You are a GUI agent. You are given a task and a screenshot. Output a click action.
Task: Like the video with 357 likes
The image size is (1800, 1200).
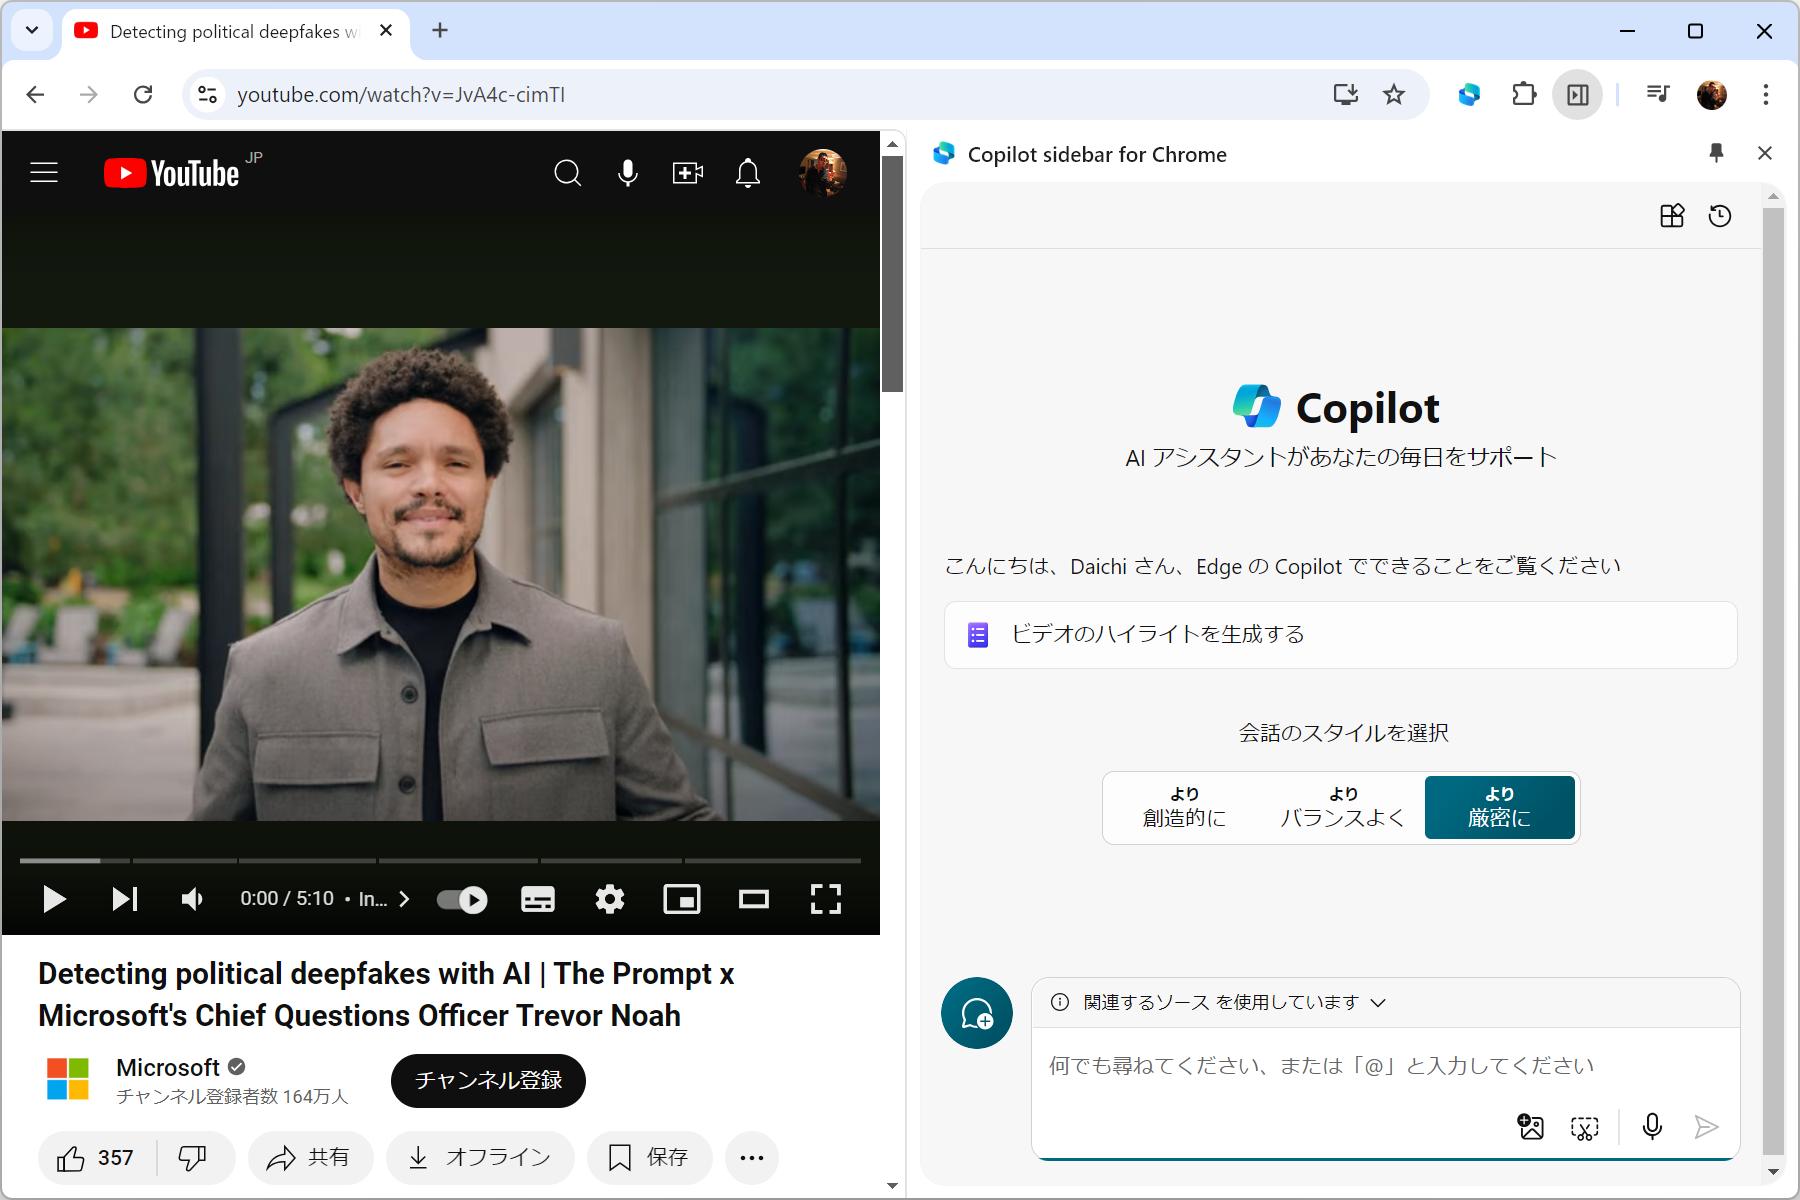(96, 1158)
